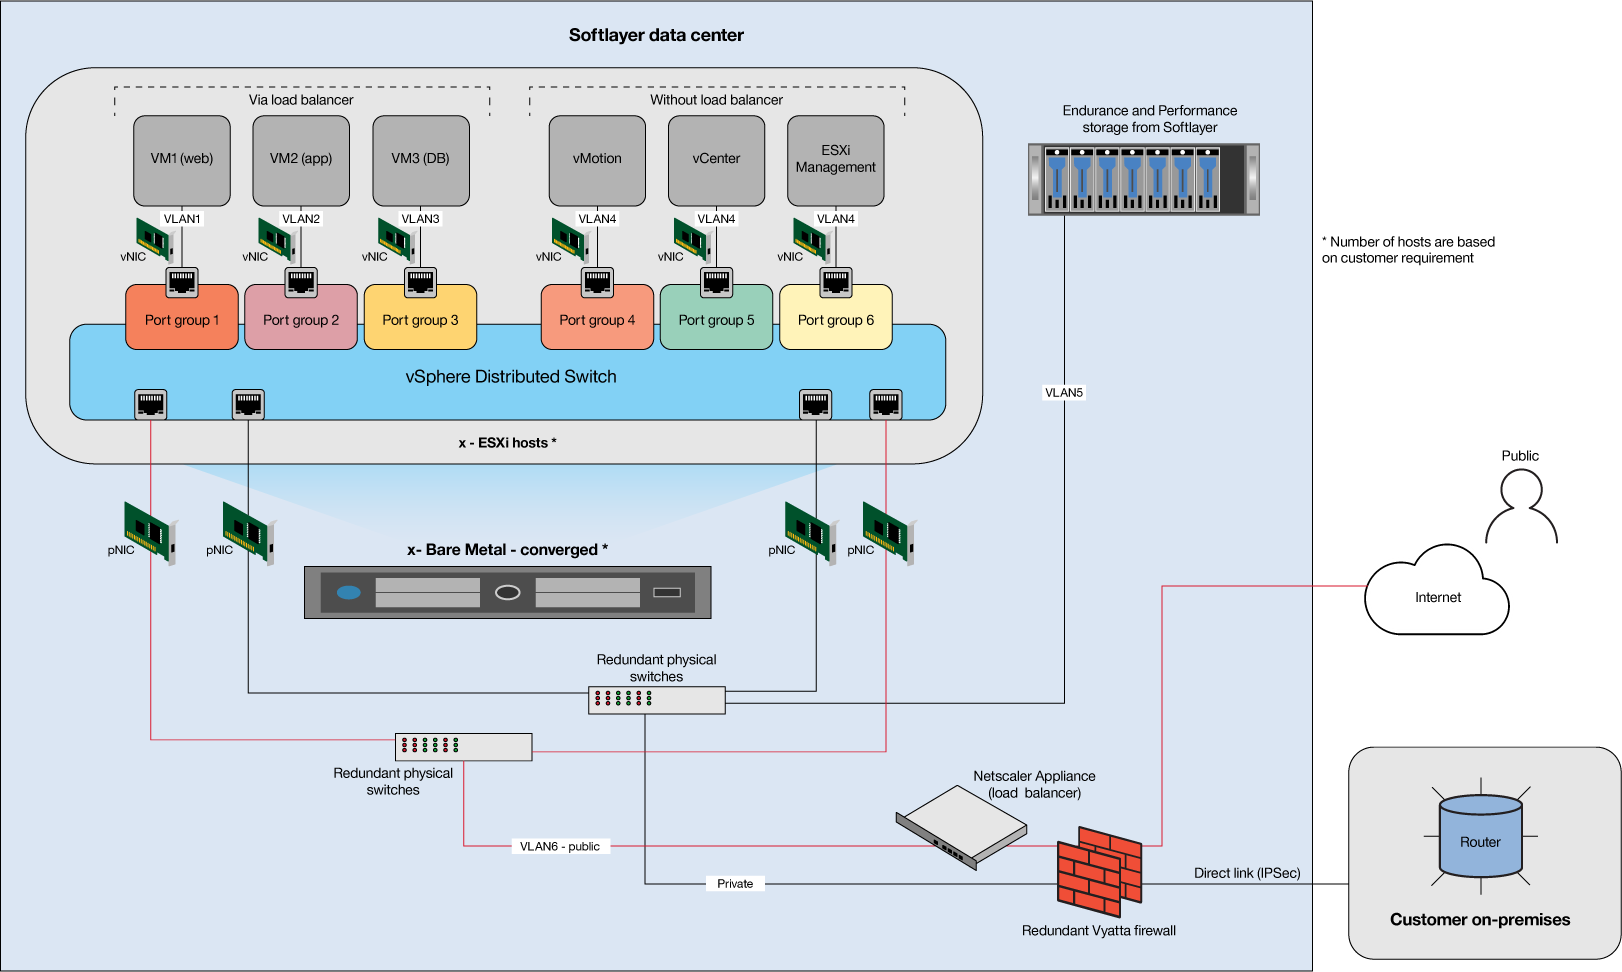This screenshot has height=972, width=1622.
Task: Click the Ethernet port atop Port group 4
Action: (597, 283)
